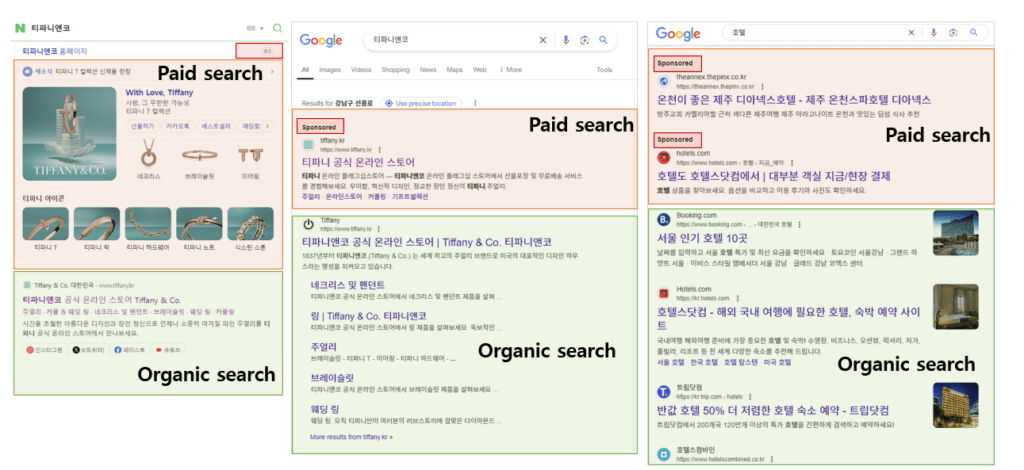
Task: Open Google Lens in the 티파니앤코 search bar
Action: pos(584,40)
